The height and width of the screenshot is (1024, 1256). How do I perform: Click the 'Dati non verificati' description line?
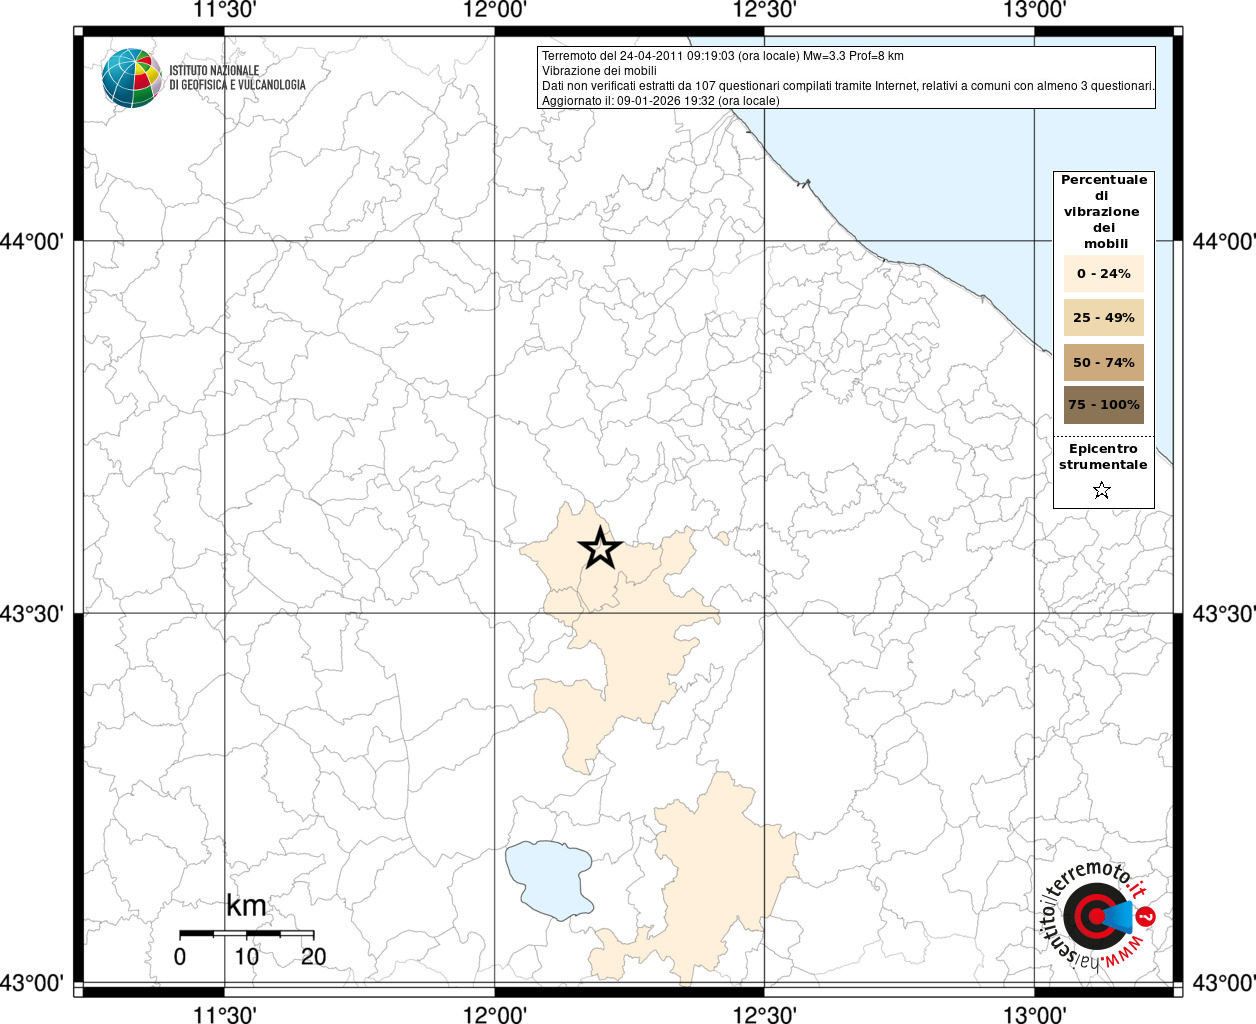click(849, 86)
